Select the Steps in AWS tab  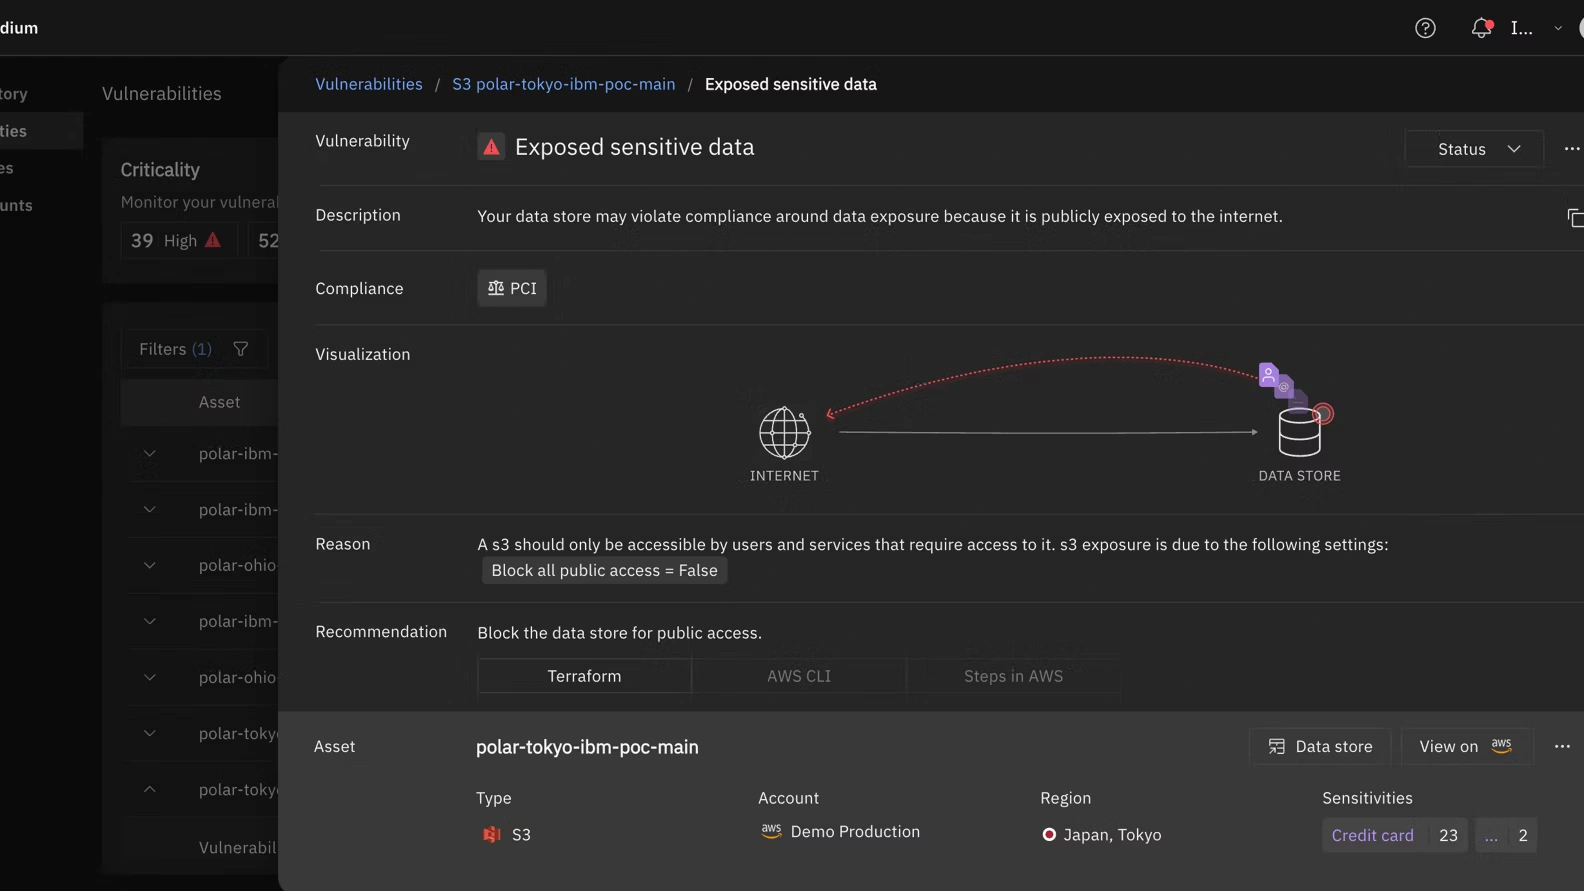1012,676
